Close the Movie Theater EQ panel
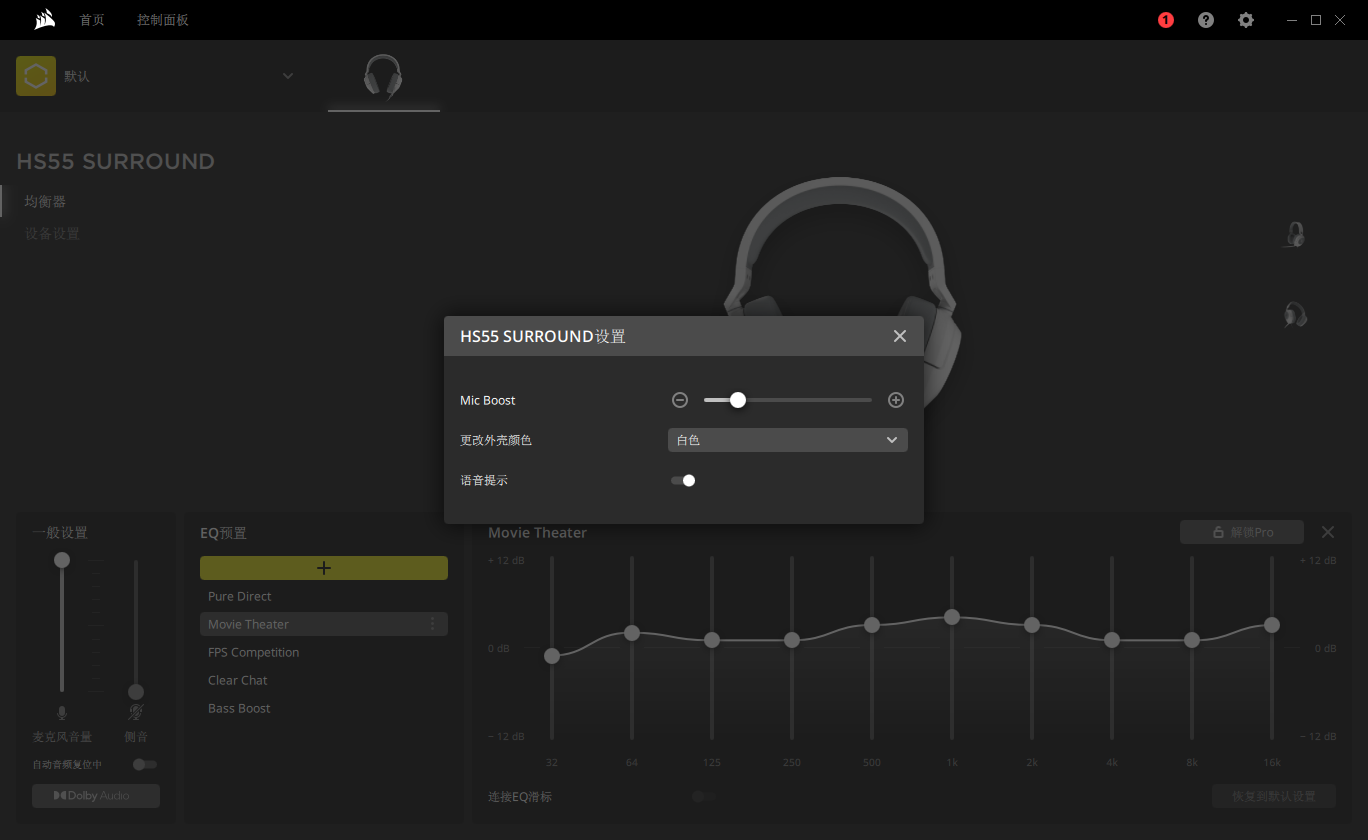This screenshot has width=1368, height=840. (x=1328, y=532)
